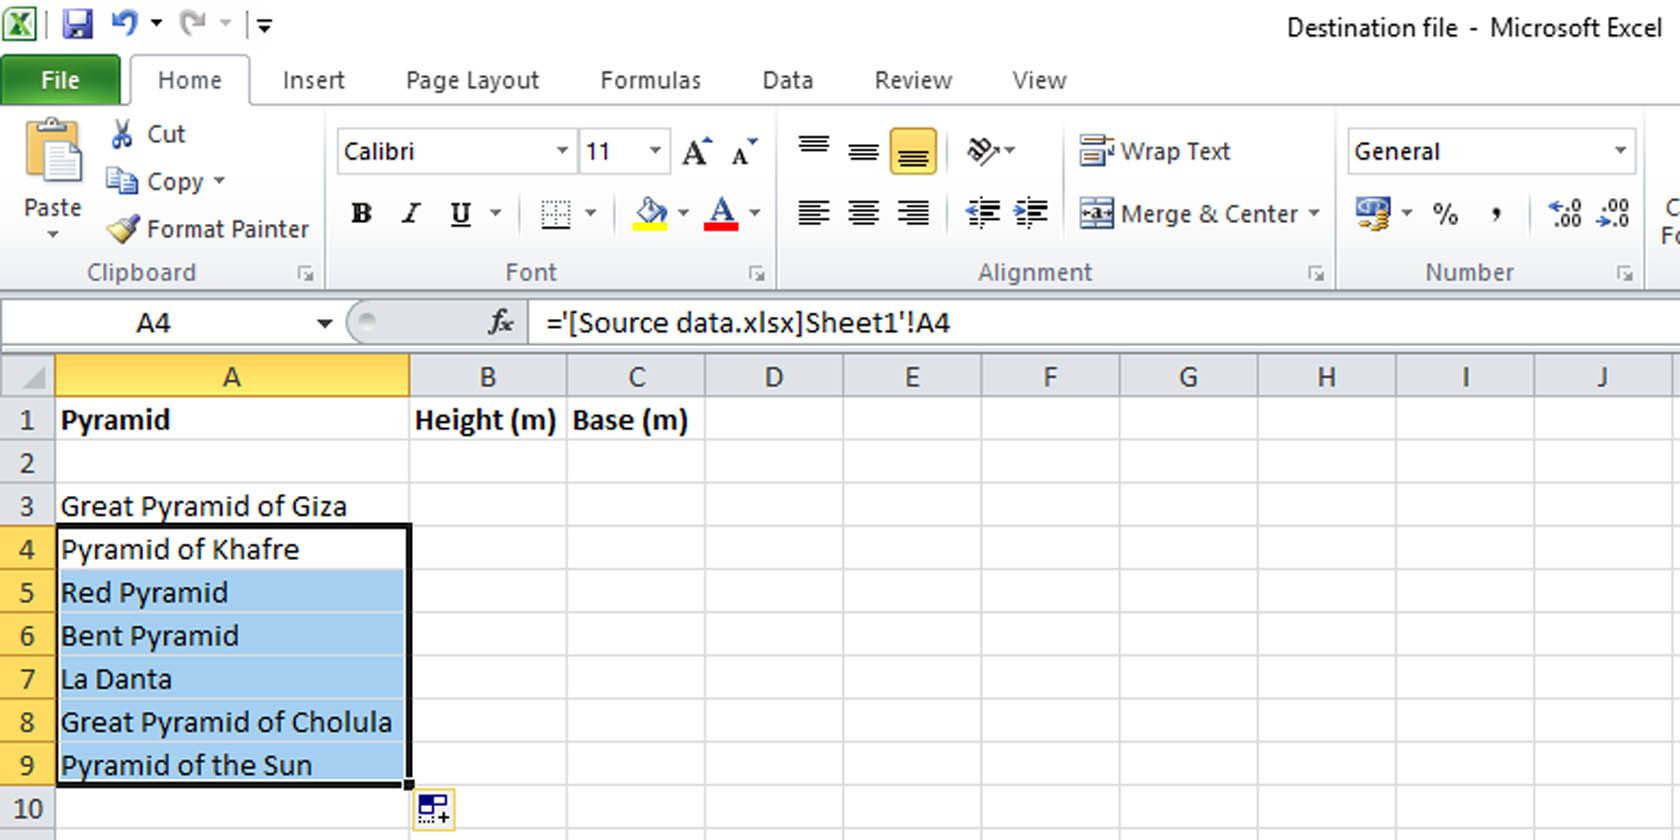Cut the selected cells
The image size is (1680, 840).
(148, 134)
